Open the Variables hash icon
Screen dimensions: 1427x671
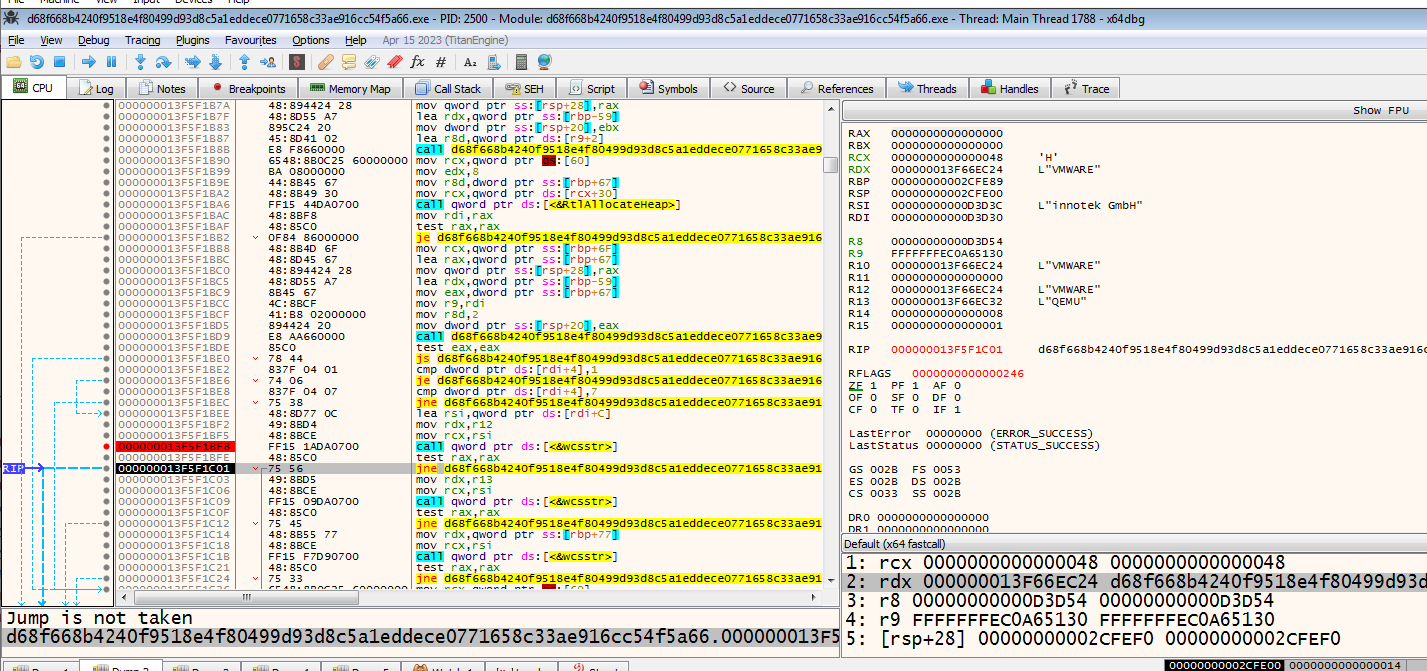tap(441, 62)
